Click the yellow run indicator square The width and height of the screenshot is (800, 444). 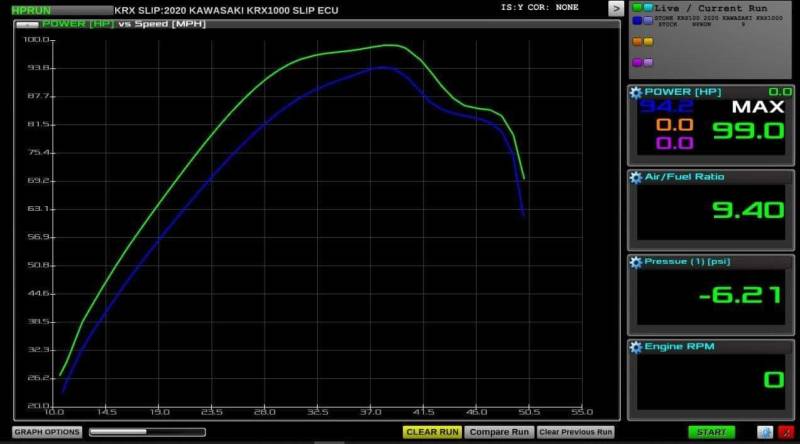coord(648,41)
